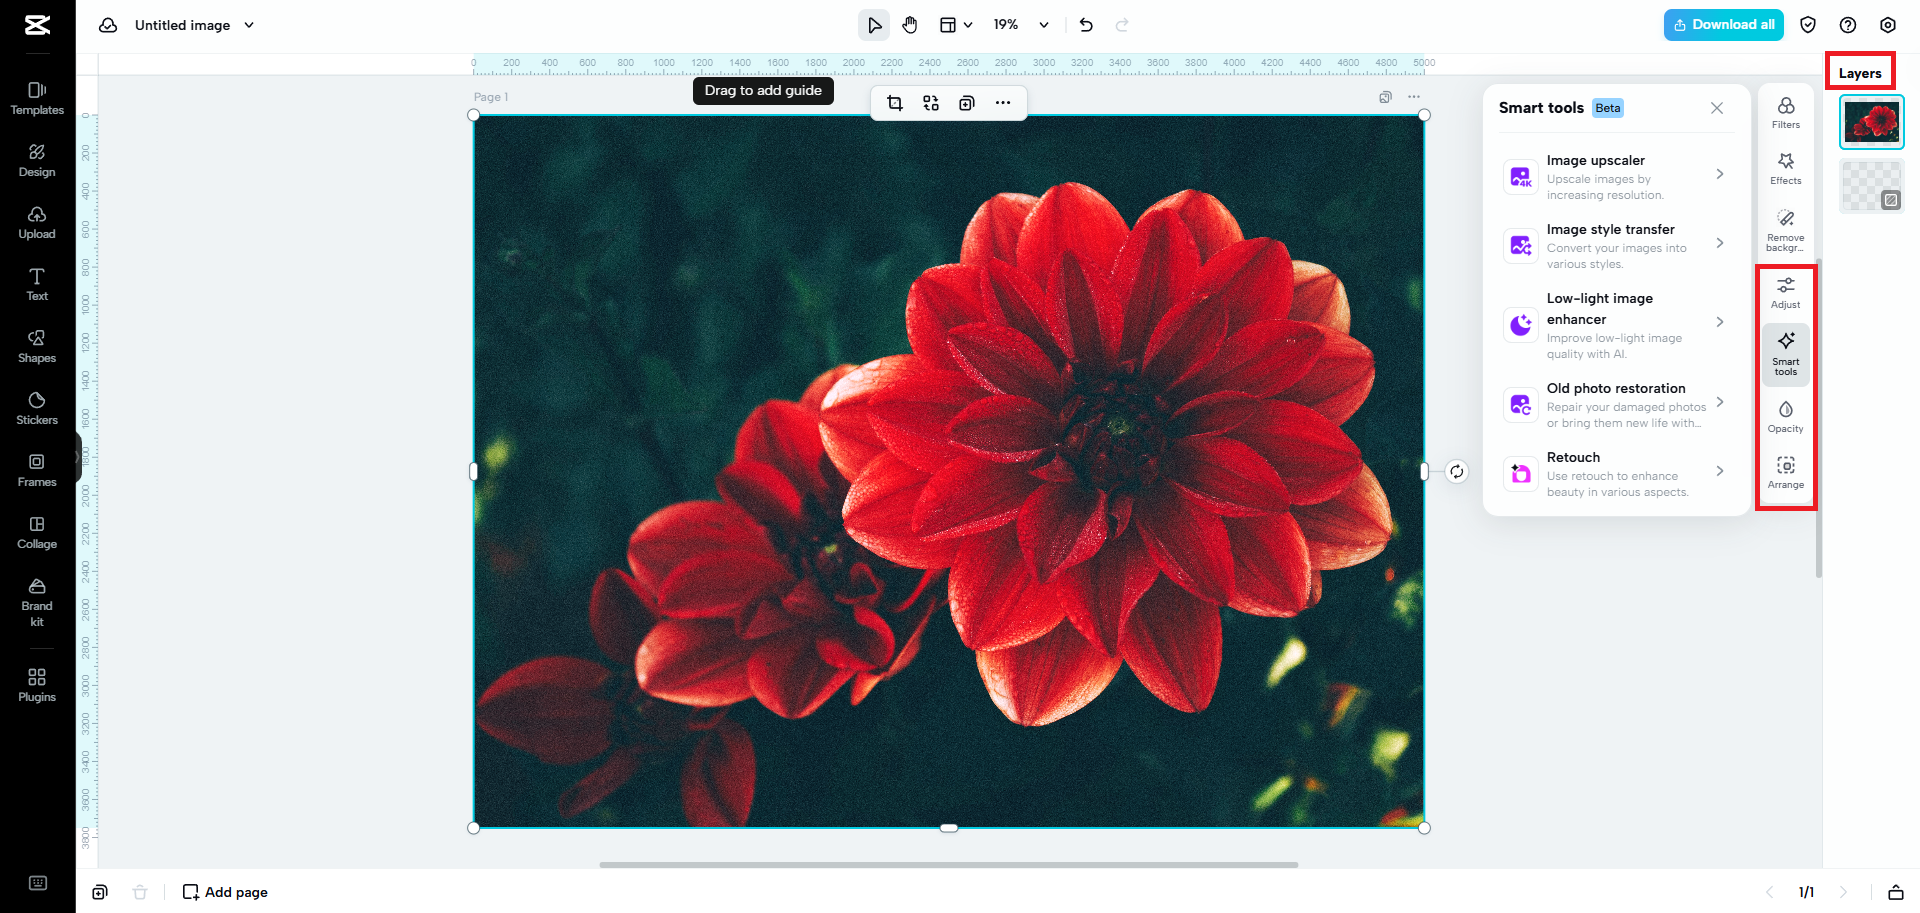
Task: Select Remove background
Action: [x=1785, y=228]
